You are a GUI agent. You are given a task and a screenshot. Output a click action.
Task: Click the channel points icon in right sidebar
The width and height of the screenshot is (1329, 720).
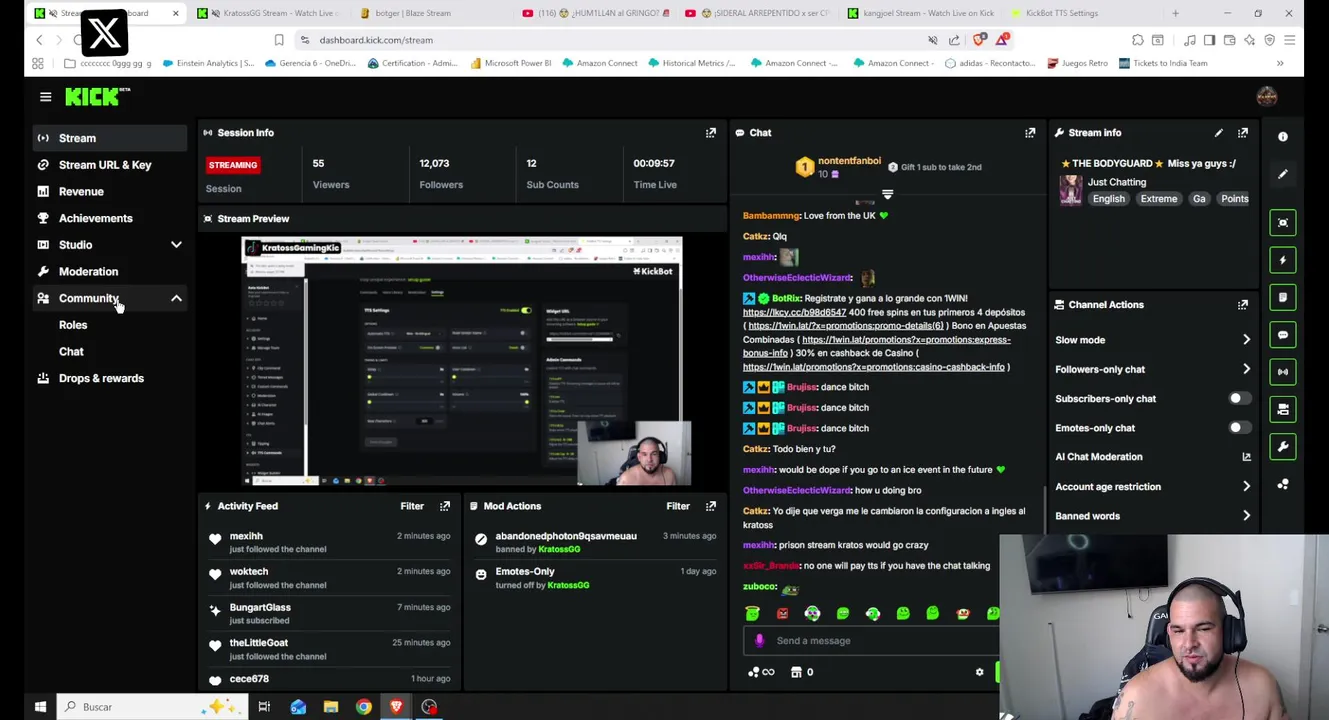coord(1283,484)
